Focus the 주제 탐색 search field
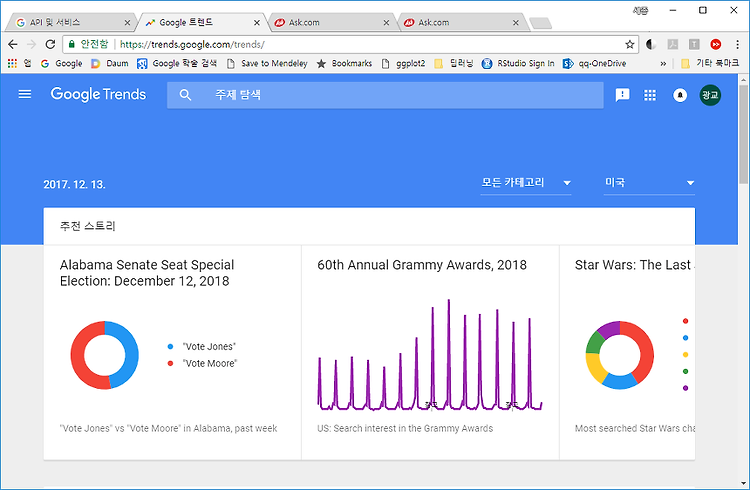The width and height of the screenshot is (750, 490). pos(385,95)
